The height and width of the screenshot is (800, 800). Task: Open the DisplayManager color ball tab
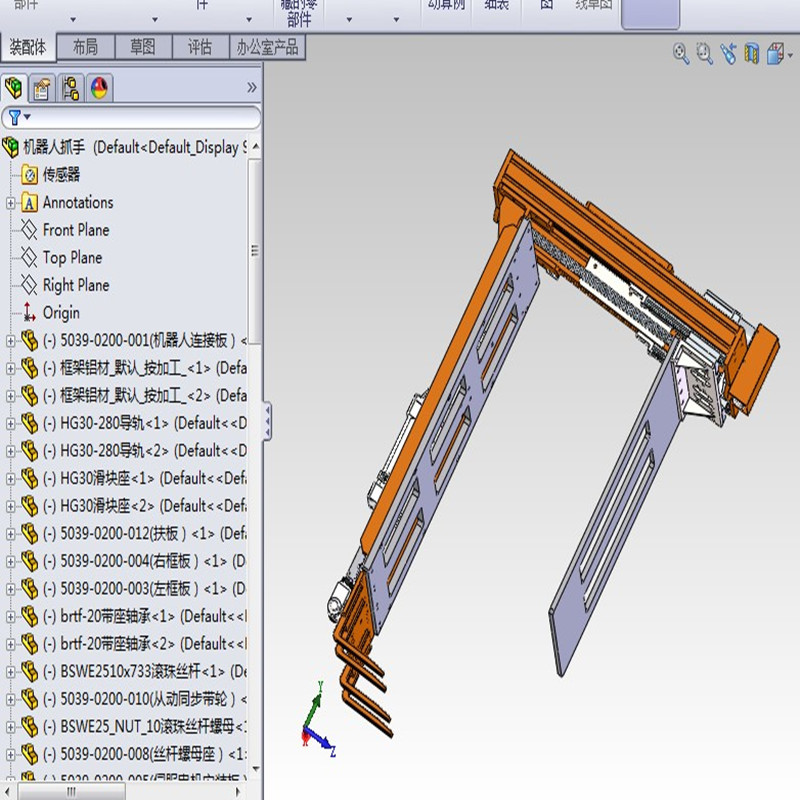[99, 88]
